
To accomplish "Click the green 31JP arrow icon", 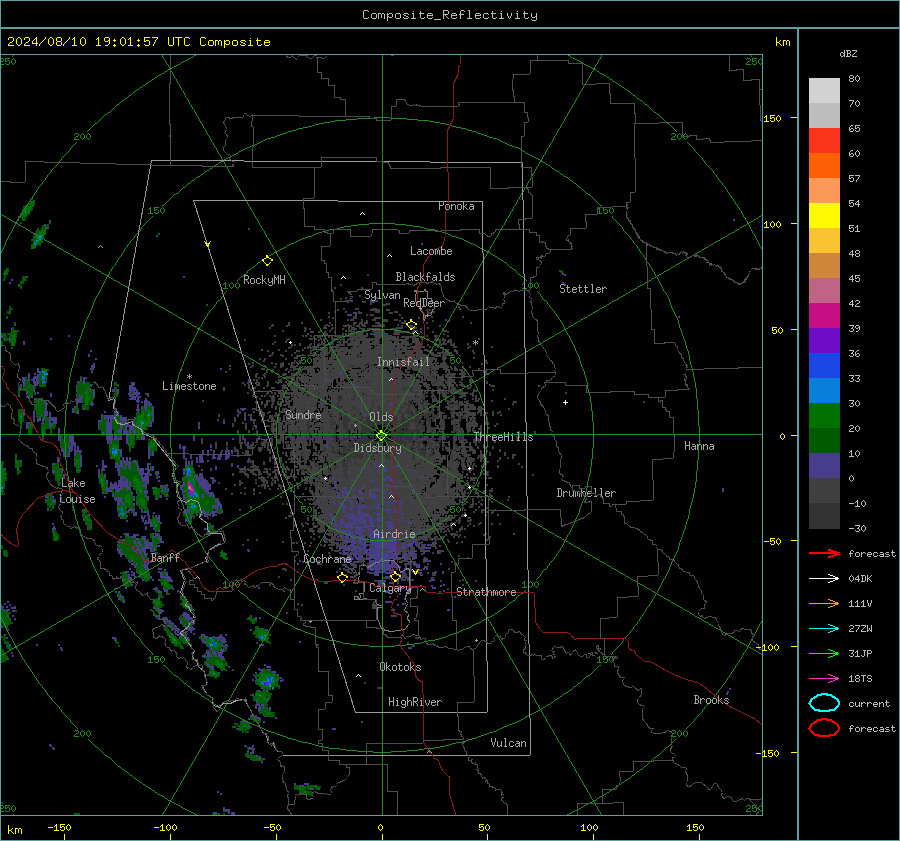I will click(x=824, y=653).
